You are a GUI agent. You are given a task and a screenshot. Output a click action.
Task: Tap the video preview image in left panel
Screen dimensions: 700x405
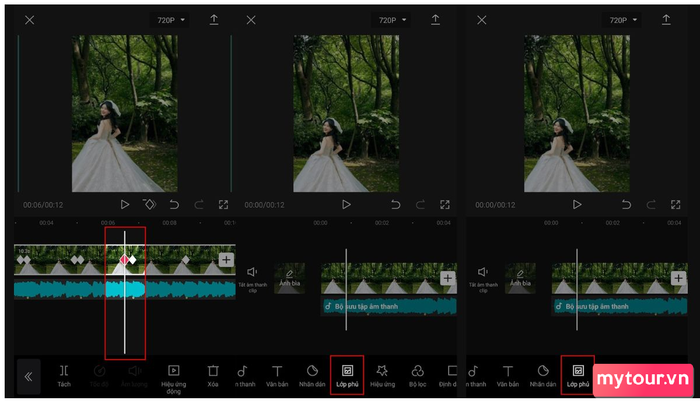125,113
